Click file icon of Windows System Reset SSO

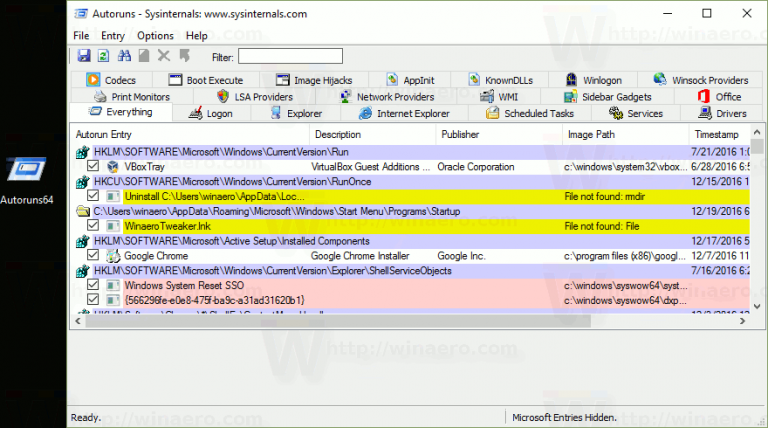pos(113,285)
